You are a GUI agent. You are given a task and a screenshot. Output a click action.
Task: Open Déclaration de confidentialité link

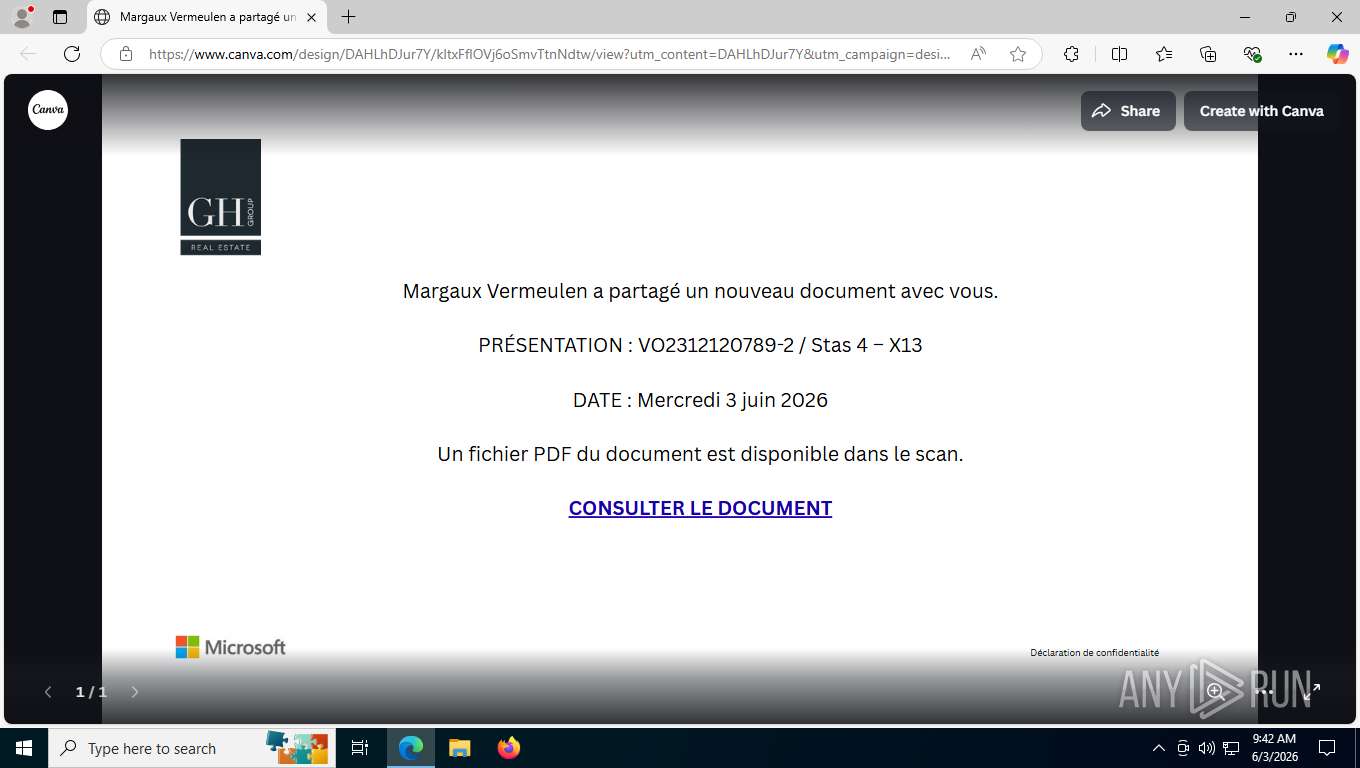pos(1094,653)
